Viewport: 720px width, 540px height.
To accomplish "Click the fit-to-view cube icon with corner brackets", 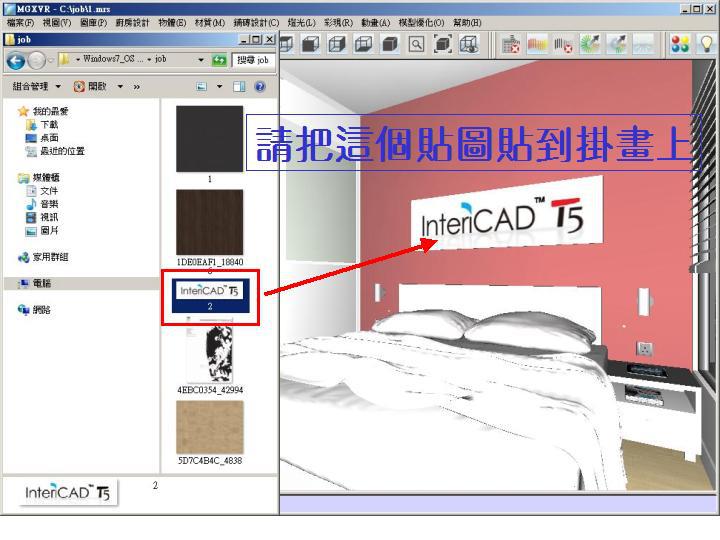I will click(441, 44).
